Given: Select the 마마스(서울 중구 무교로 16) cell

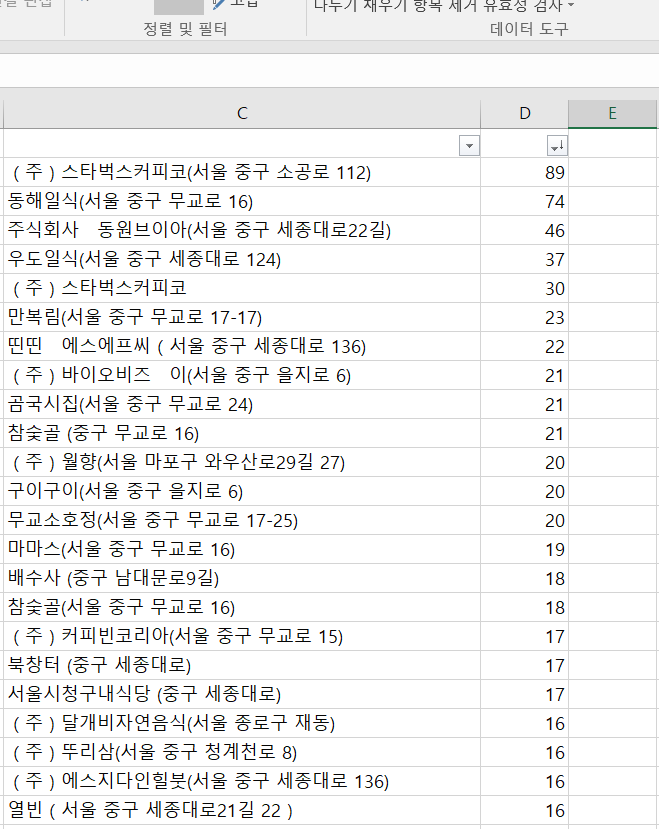Looking at the screenshot, I should point(242,549).
